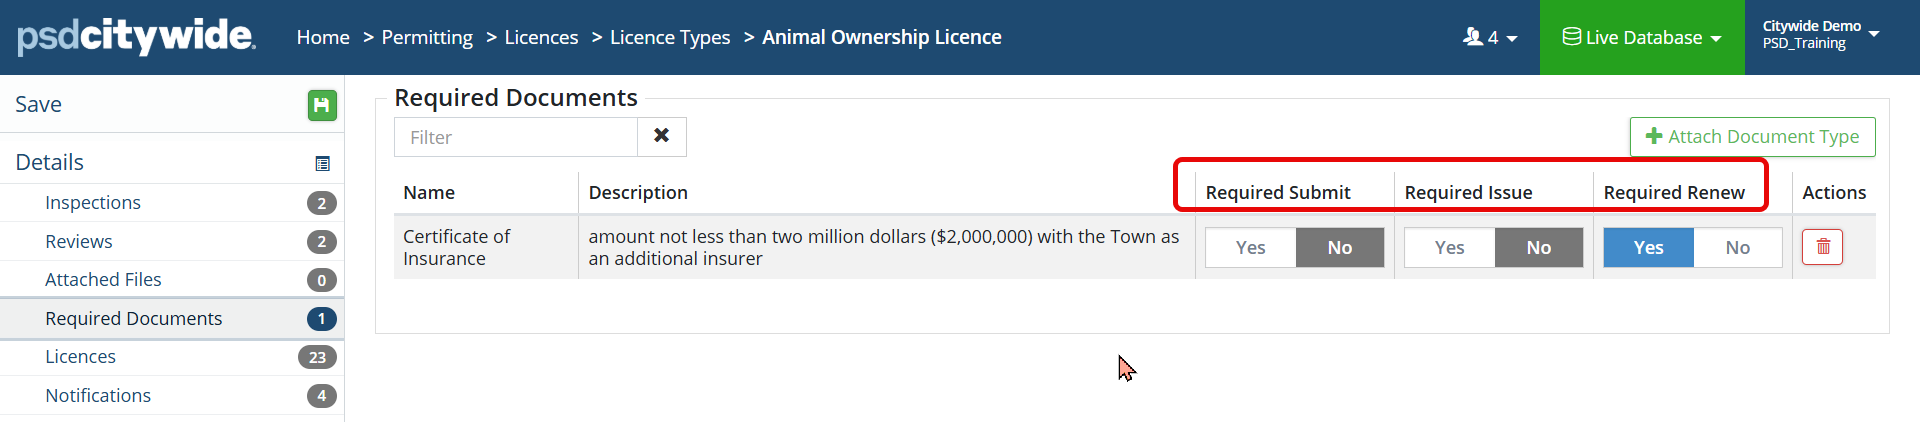
Task: Open the users dropdown showing 4
Action: click(1490, 37)
